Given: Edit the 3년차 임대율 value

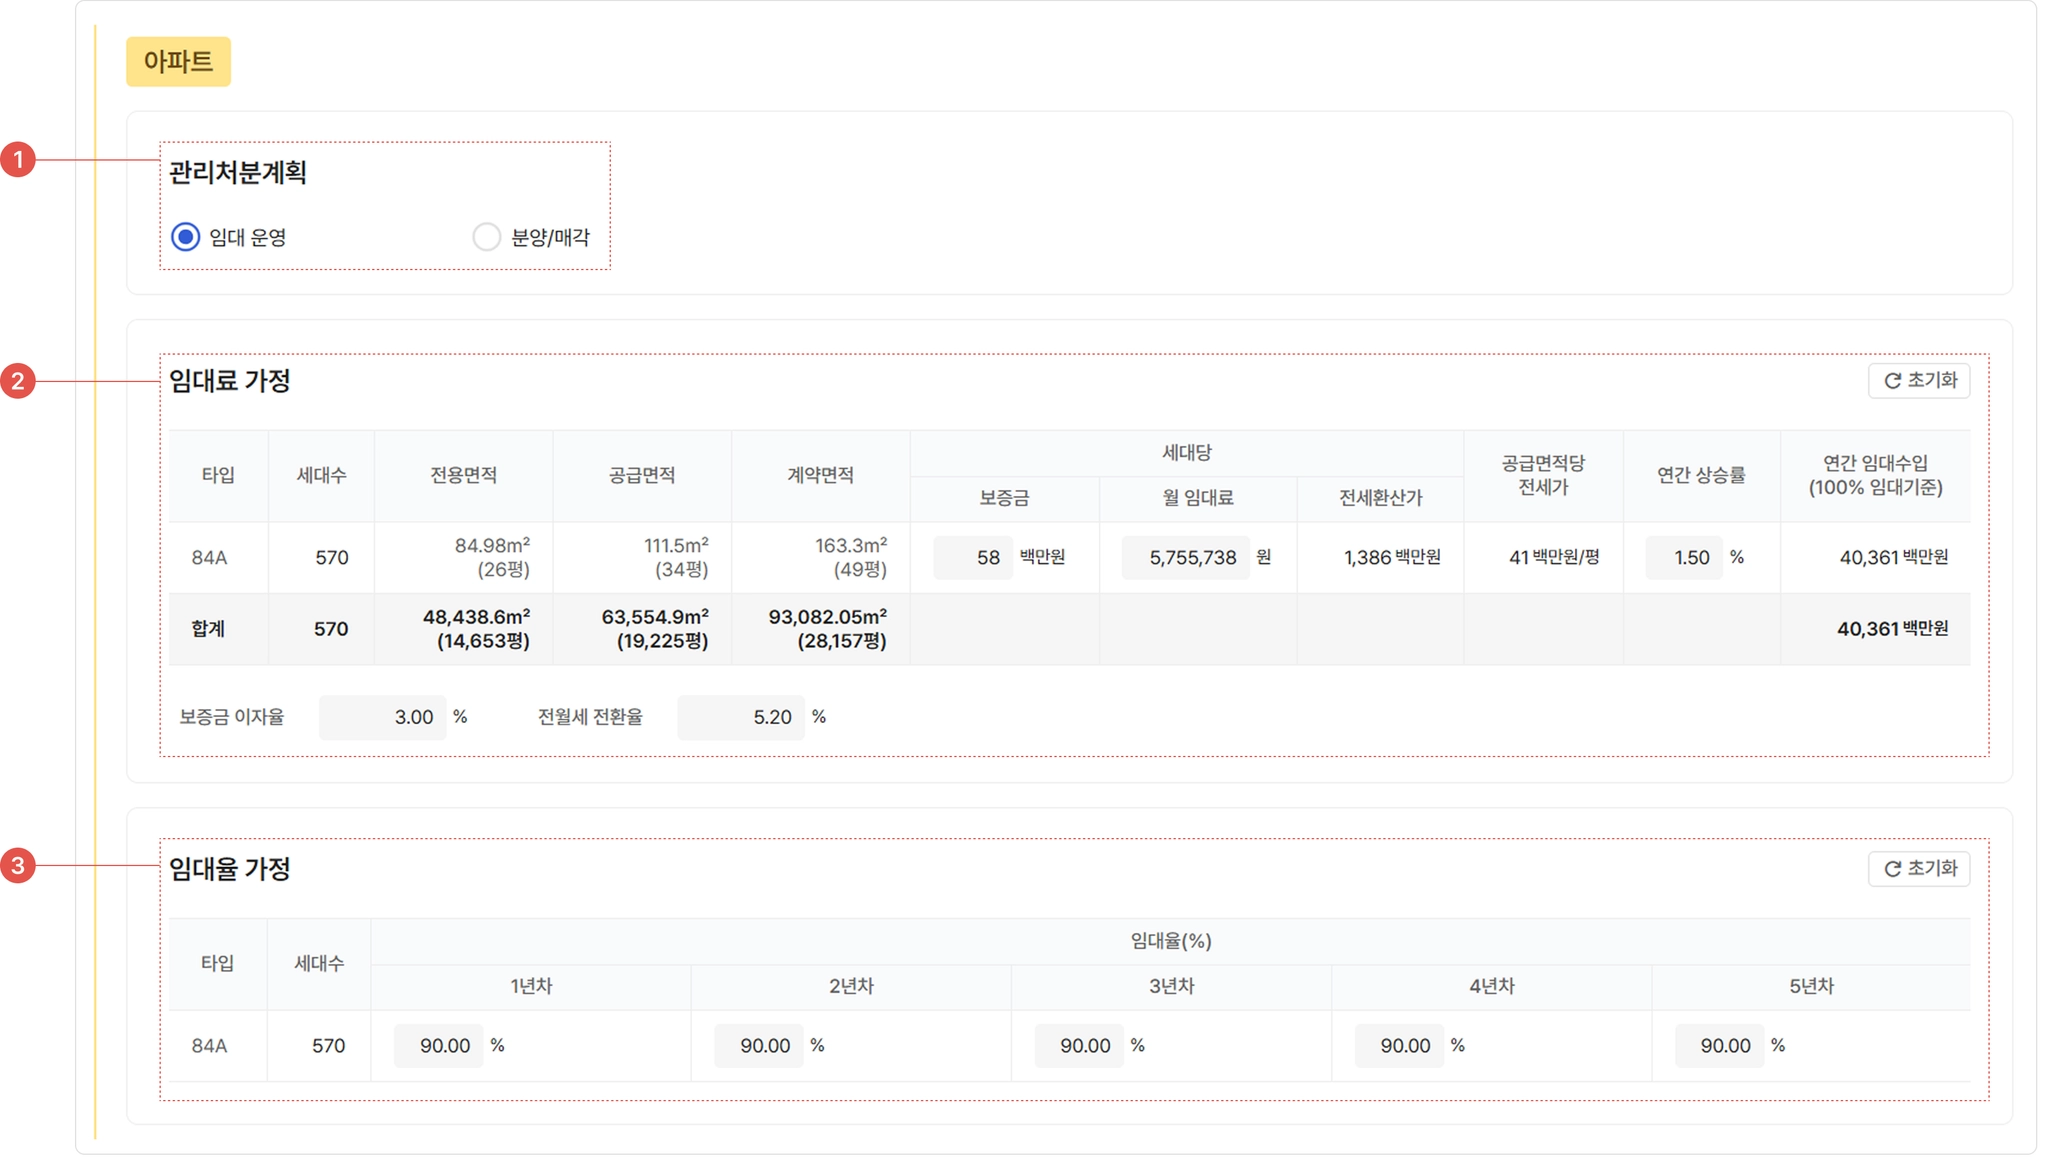Looking at the screenshot, I should 1079,1045.
